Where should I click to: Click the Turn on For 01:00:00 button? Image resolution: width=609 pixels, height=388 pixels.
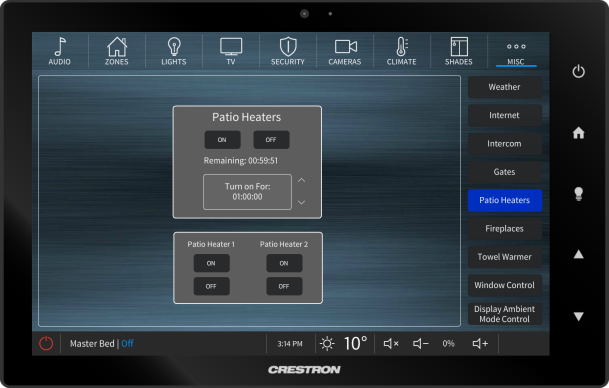pyautogui.click(x=247, y=192)
